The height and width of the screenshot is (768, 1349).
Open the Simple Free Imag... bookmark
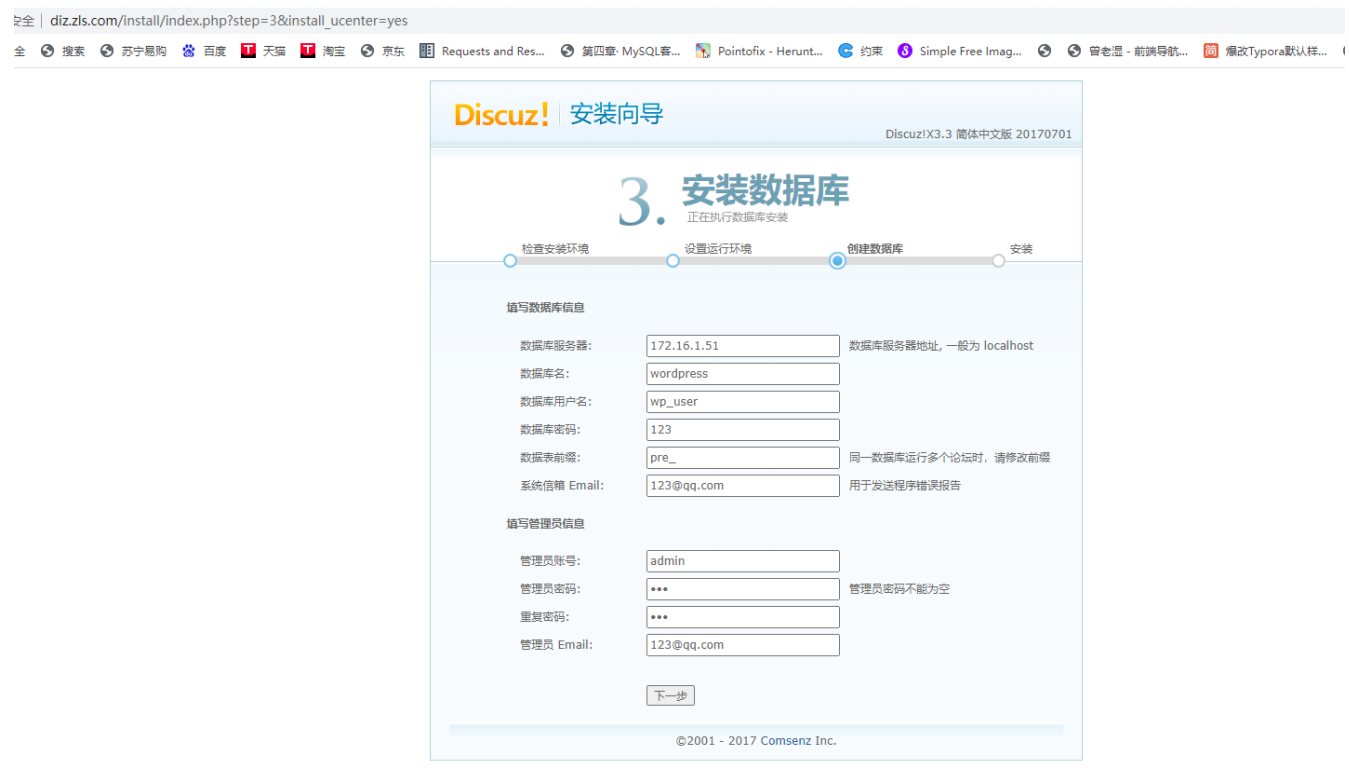tap(960, 51)
